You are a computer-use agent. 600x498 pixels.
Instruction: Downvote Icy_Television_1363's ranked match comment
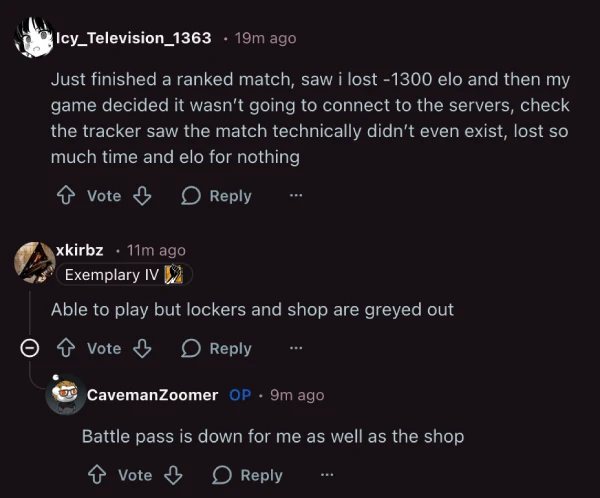pyautogui.click(x=142, y=196)
